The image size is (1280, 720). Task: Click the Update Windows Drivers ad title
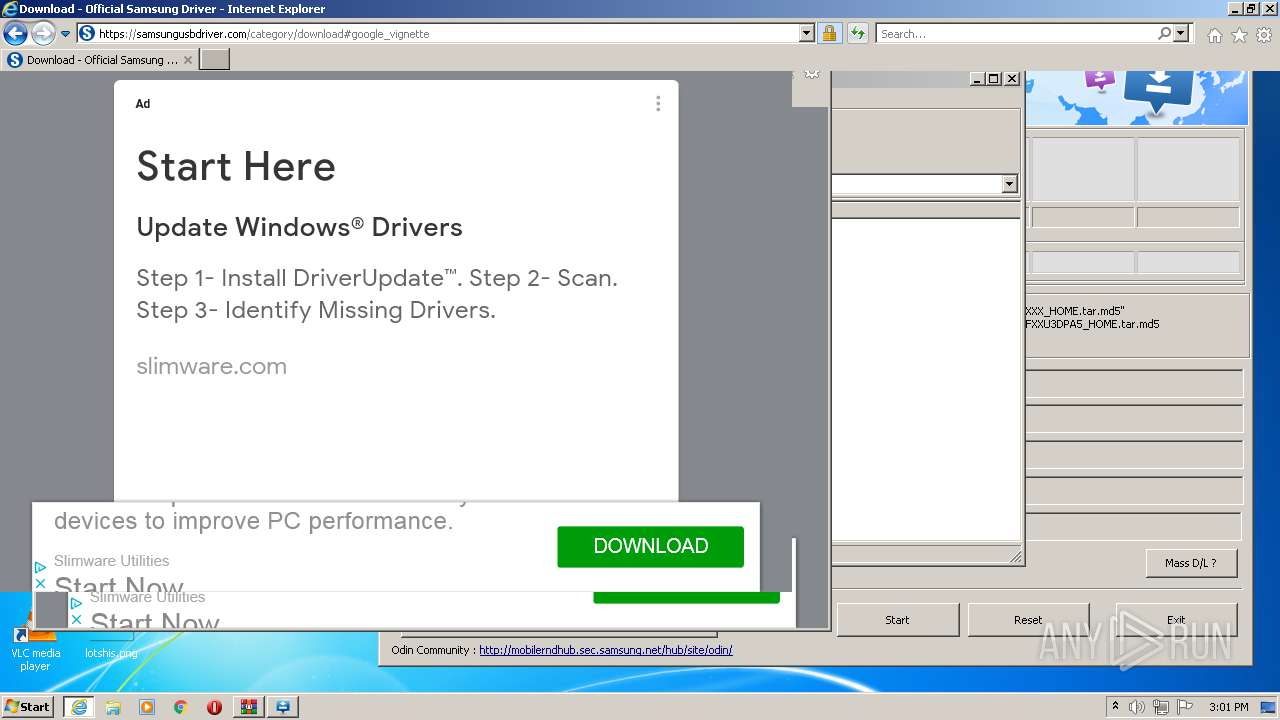[299, 227]
